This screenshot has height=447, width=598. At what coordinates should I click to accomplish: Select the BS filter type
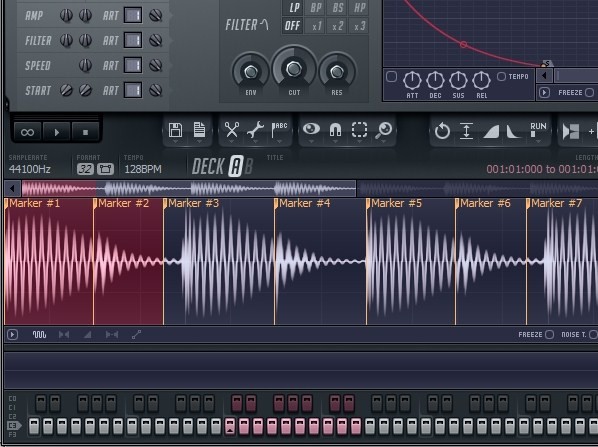coord(338,8)
